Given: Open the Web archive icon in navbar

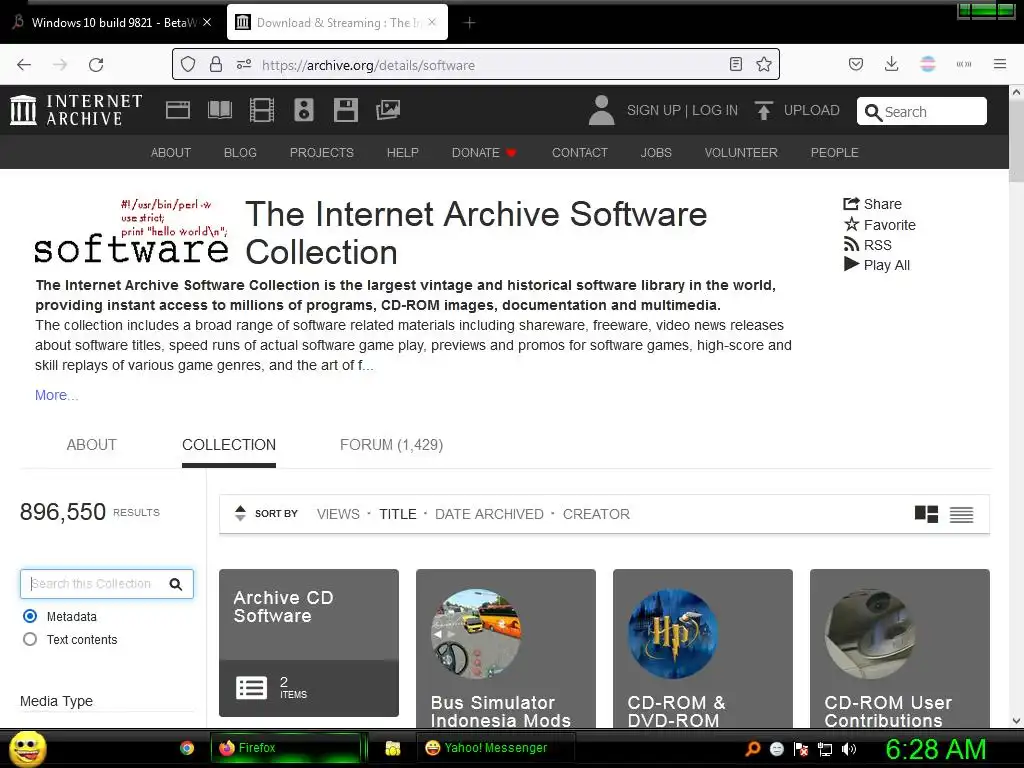Looking at the screenshot, I should click(x=178, y=110).
